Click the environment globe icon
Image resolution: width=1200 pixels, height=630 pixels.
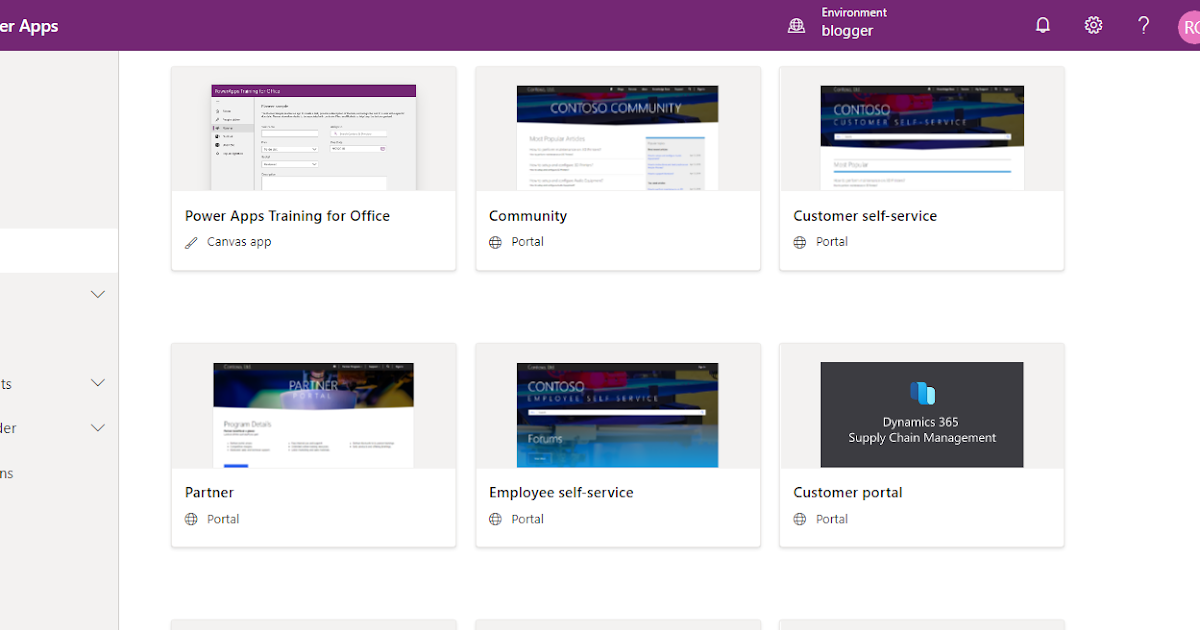click(x=796, y=25)
